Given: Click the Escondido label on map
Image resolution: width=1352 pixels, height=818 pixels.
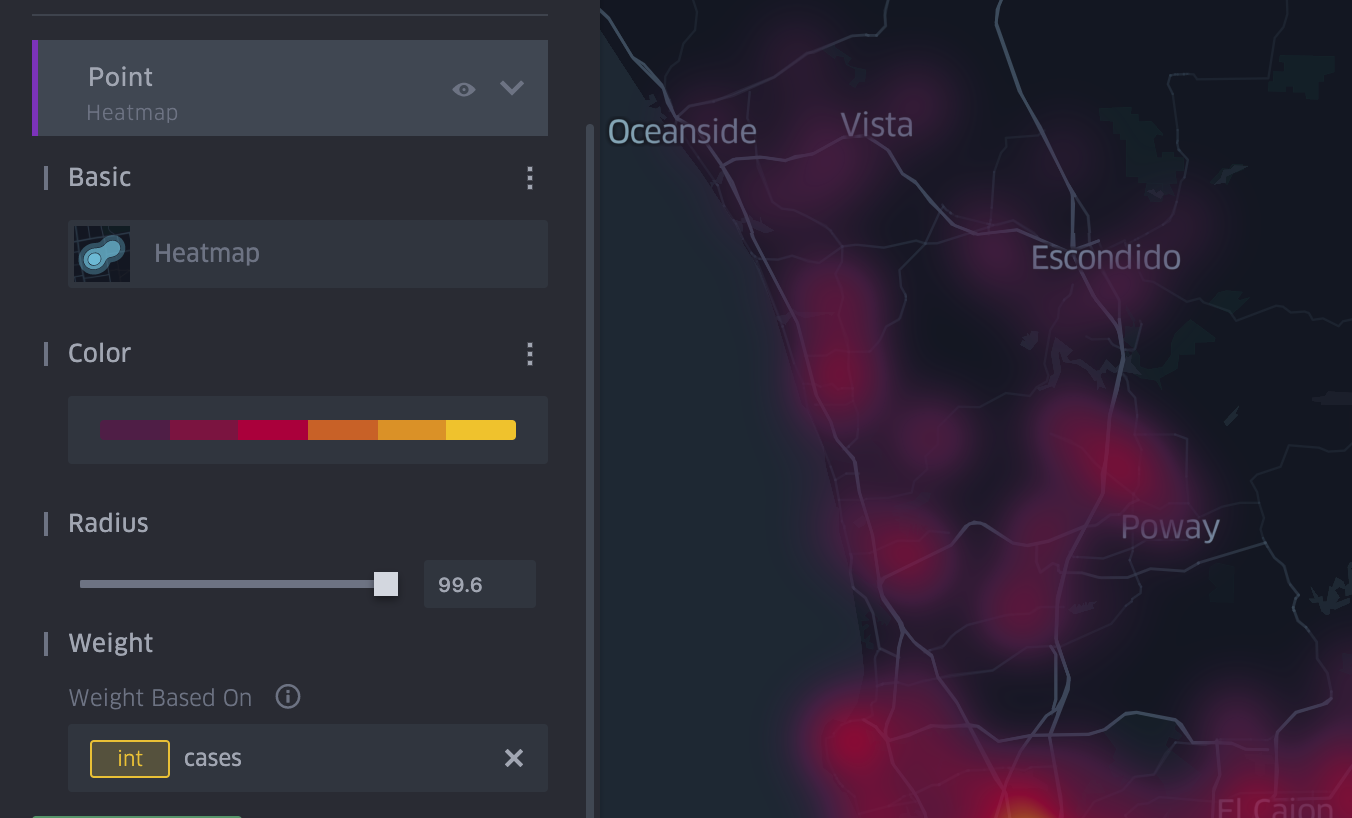Looking at the screenshot, I should coord(1106,258).
